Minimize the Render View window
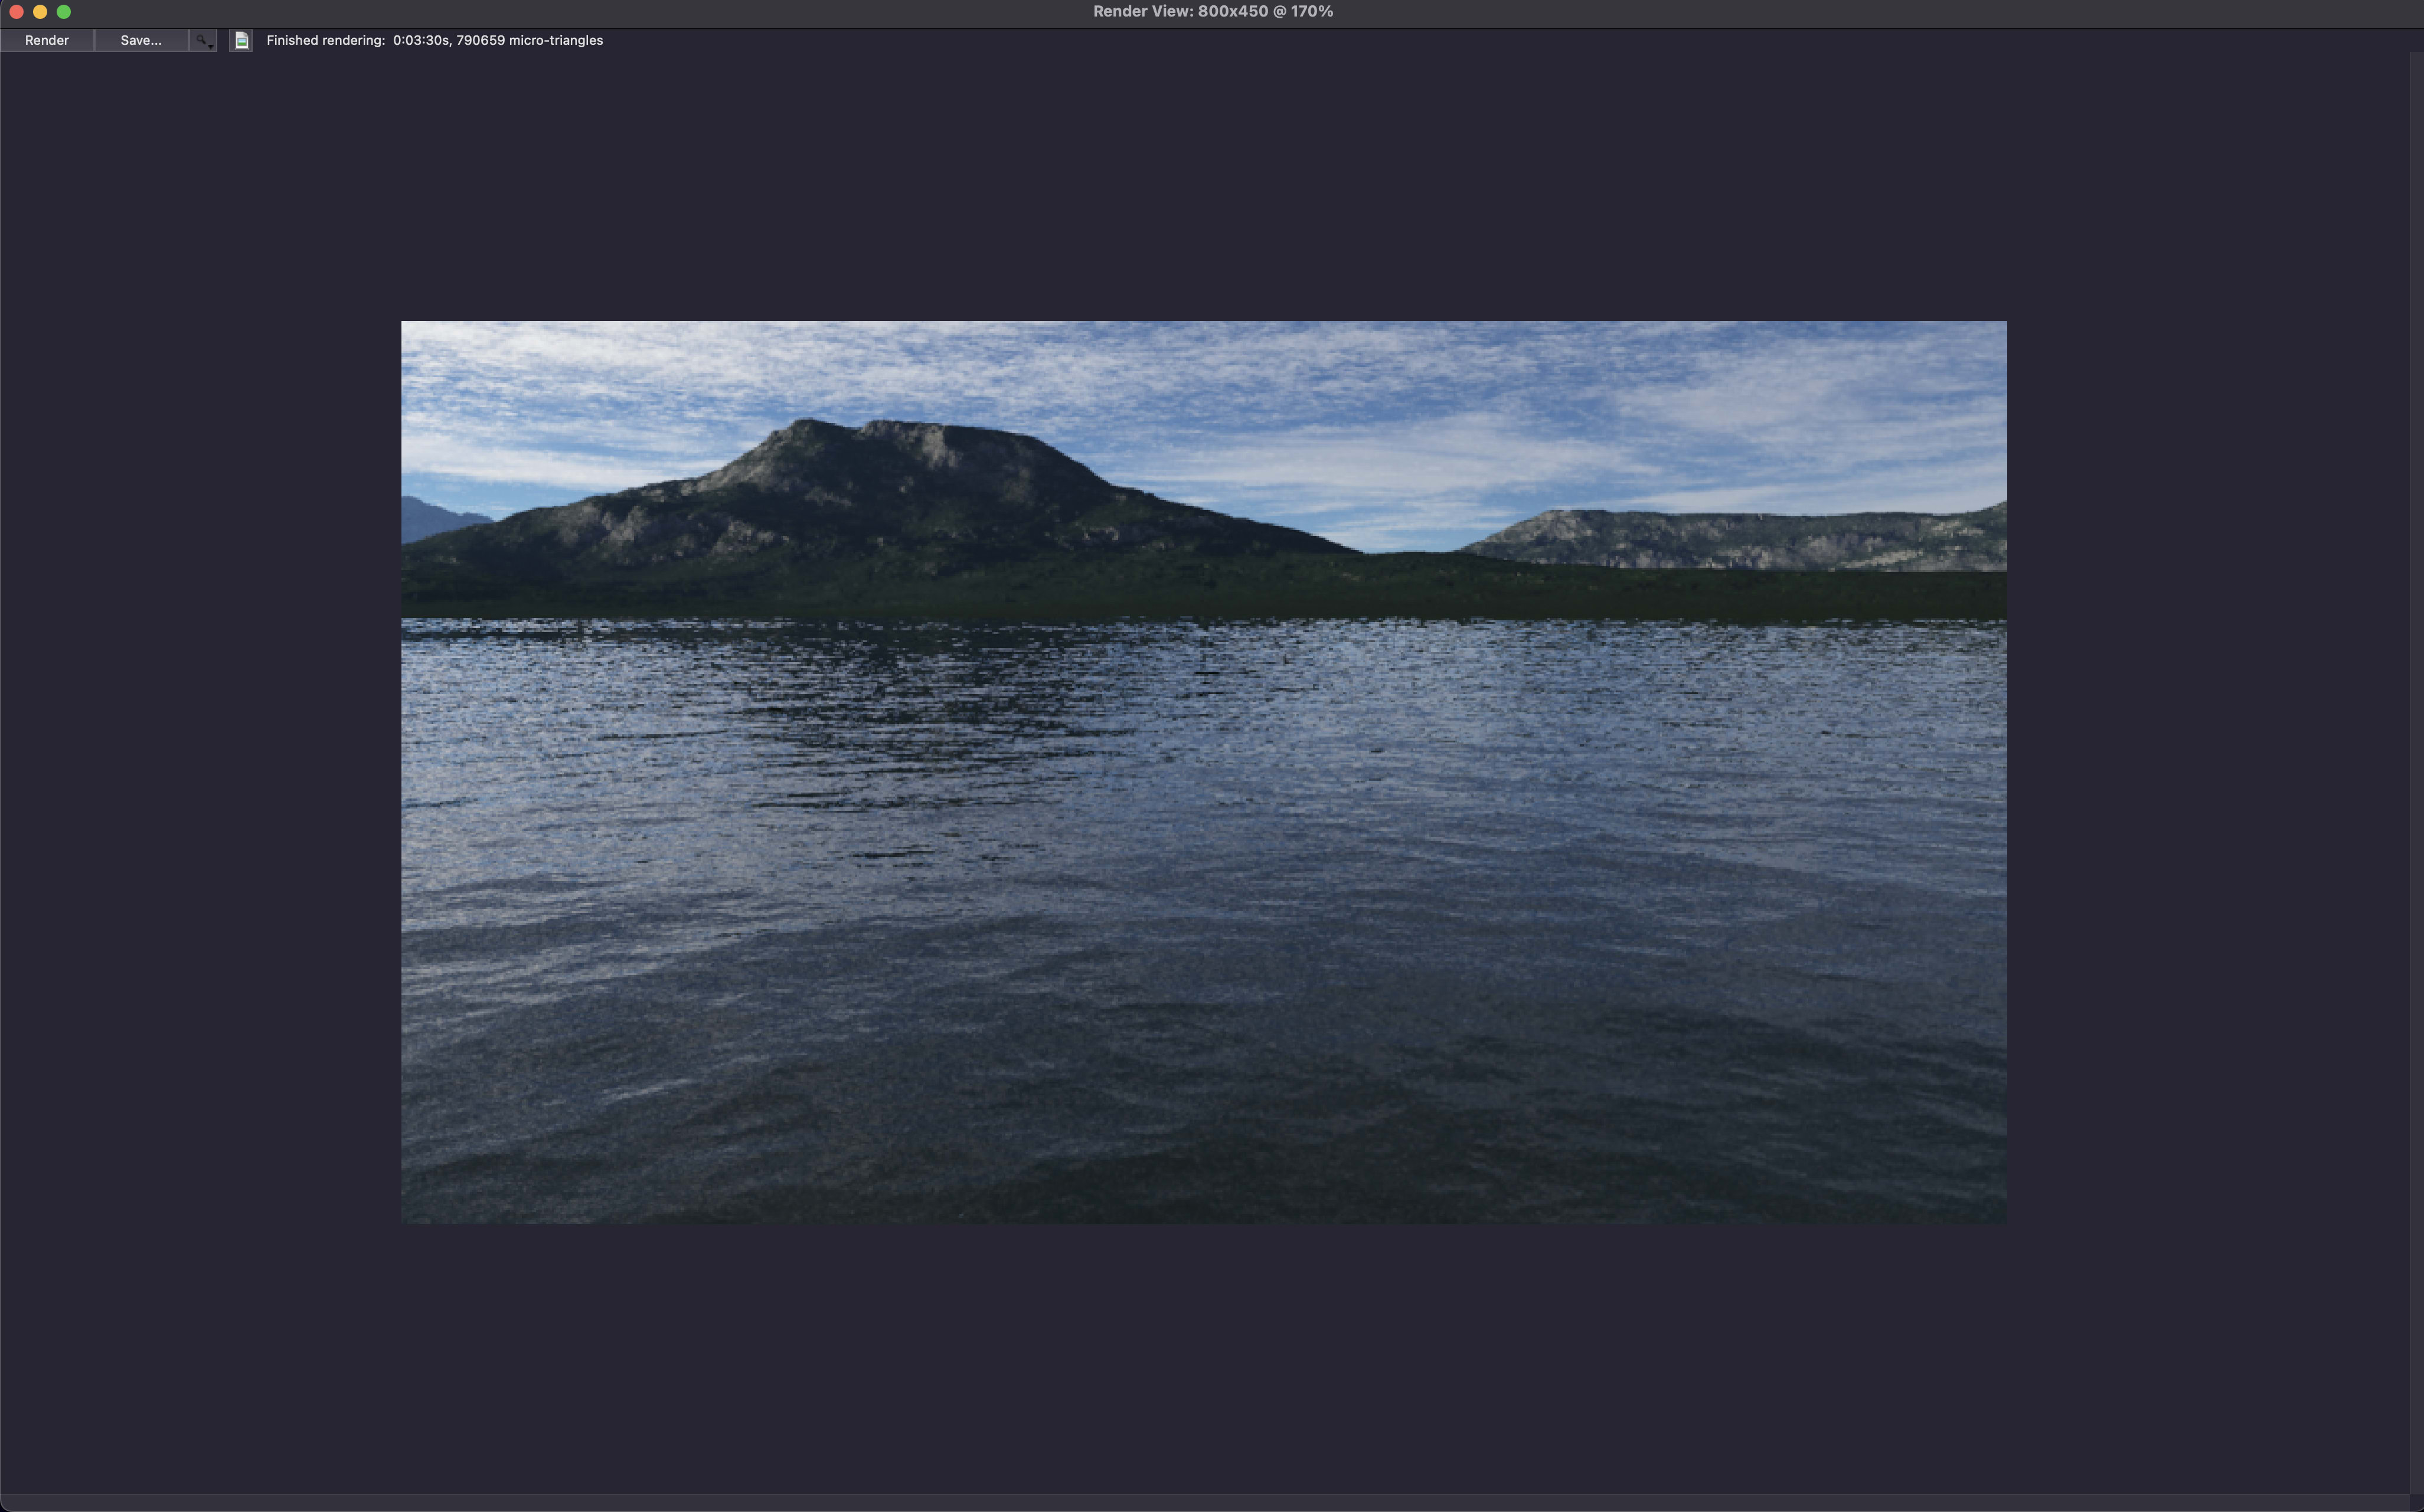 40,11
